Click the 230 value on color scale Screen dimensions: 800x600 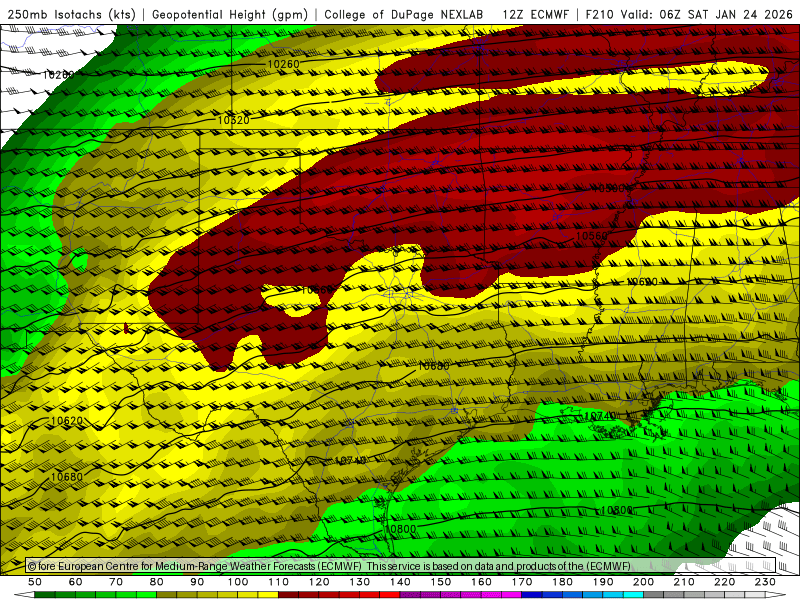pyautogui.click(x=765, y=582)
